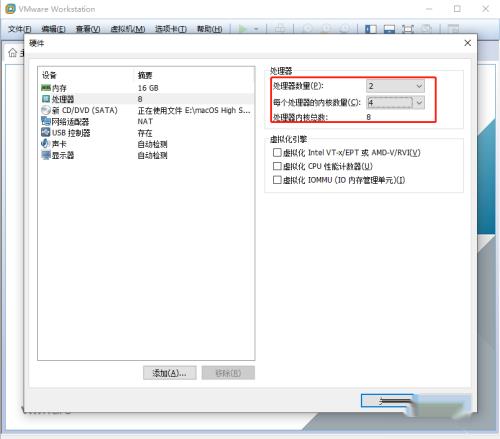Click the send Ctrl+Alt+Del toolbar icon

[x=280, y=29]
